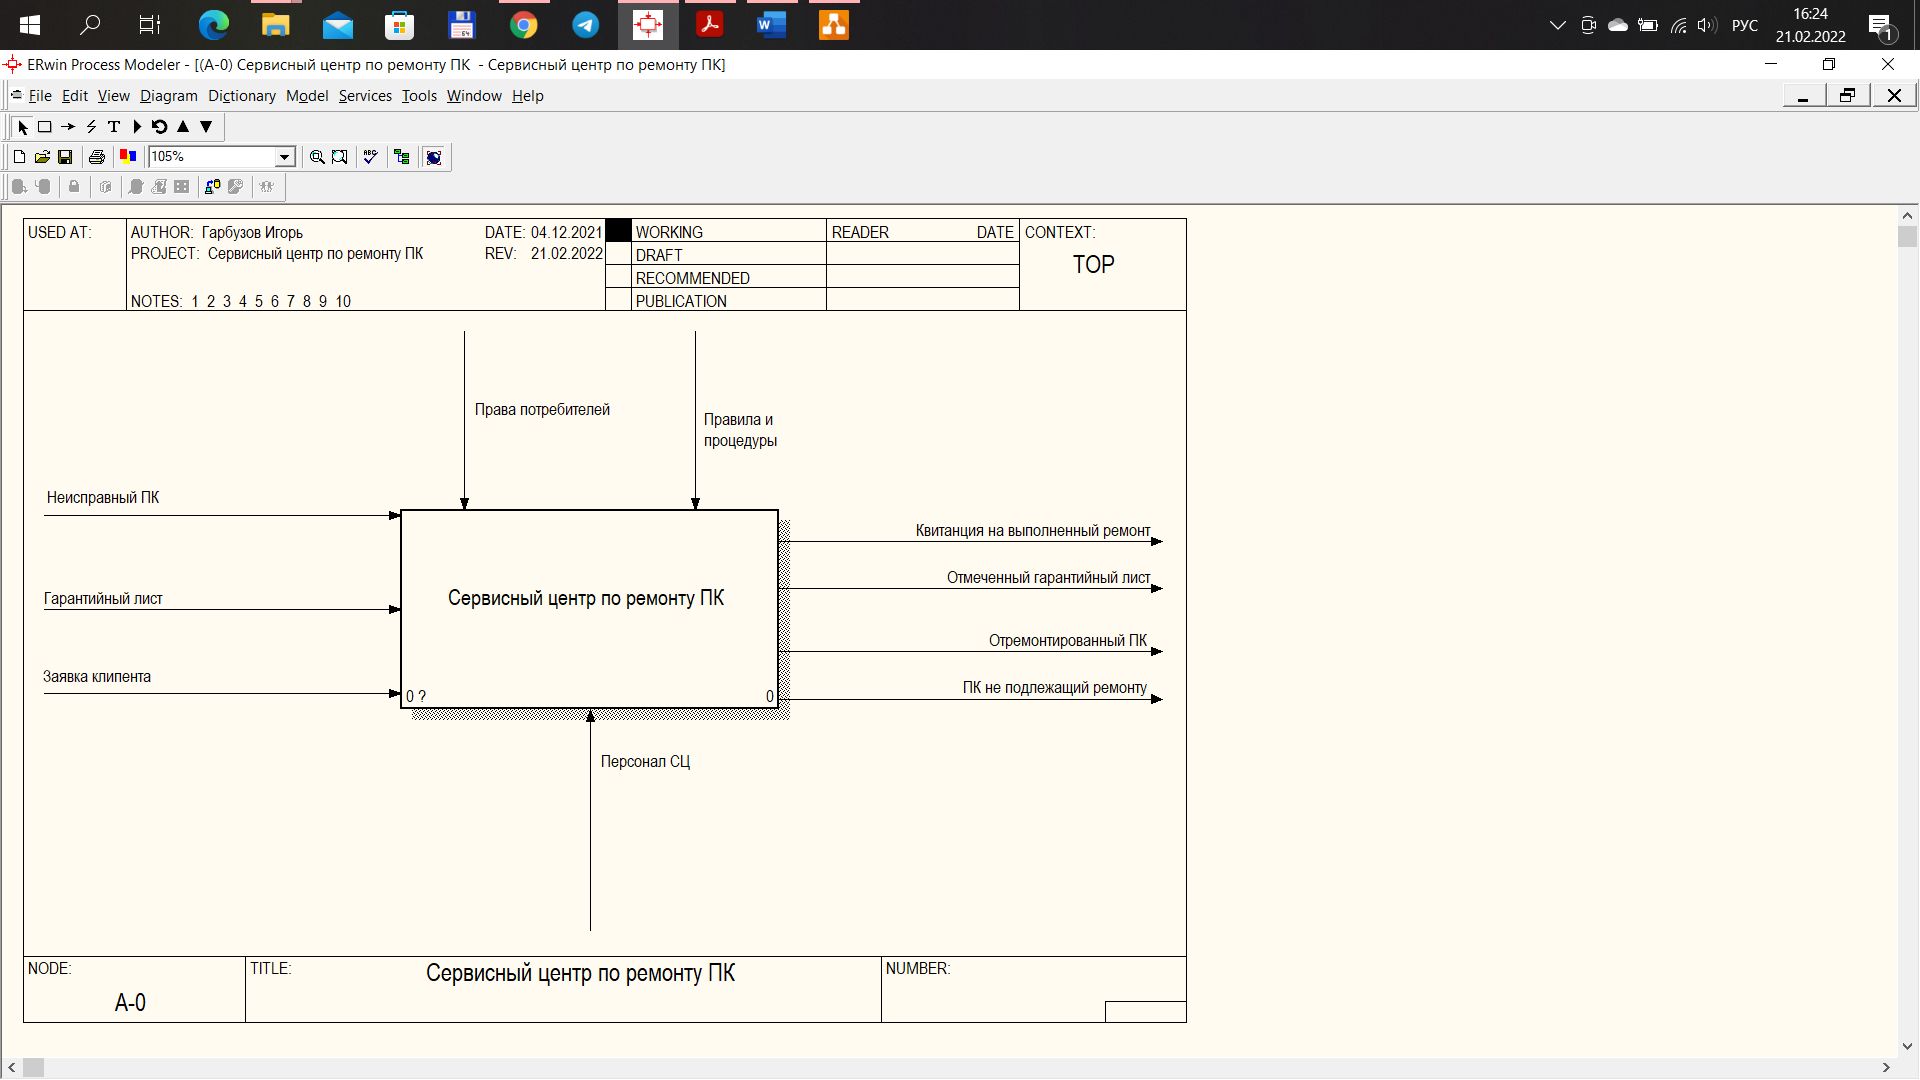Open the Help menu

point(528,96)
